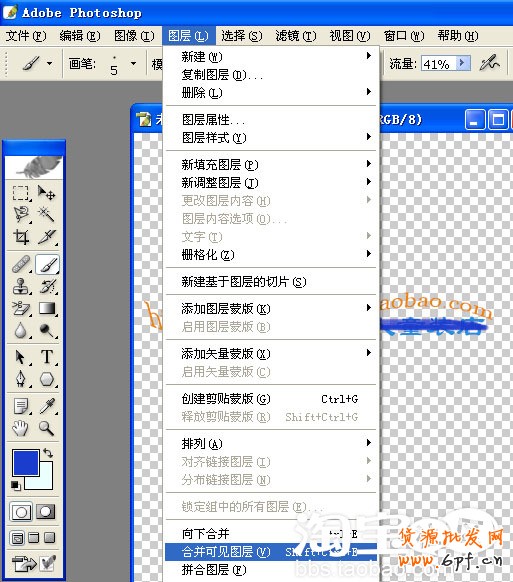Select the Magic Wand tool
The width and height of the screenshot is (513, 582).
click(46, 214)
